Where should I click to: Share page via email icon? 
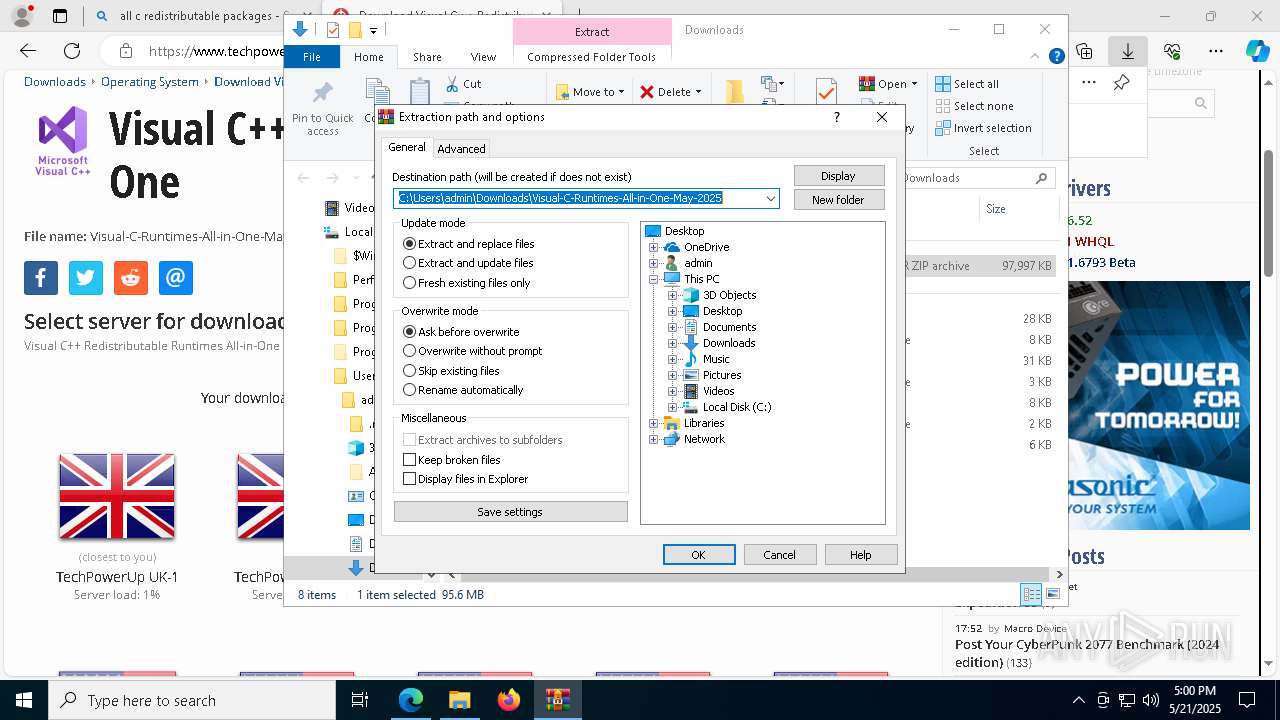pos(176,278)
